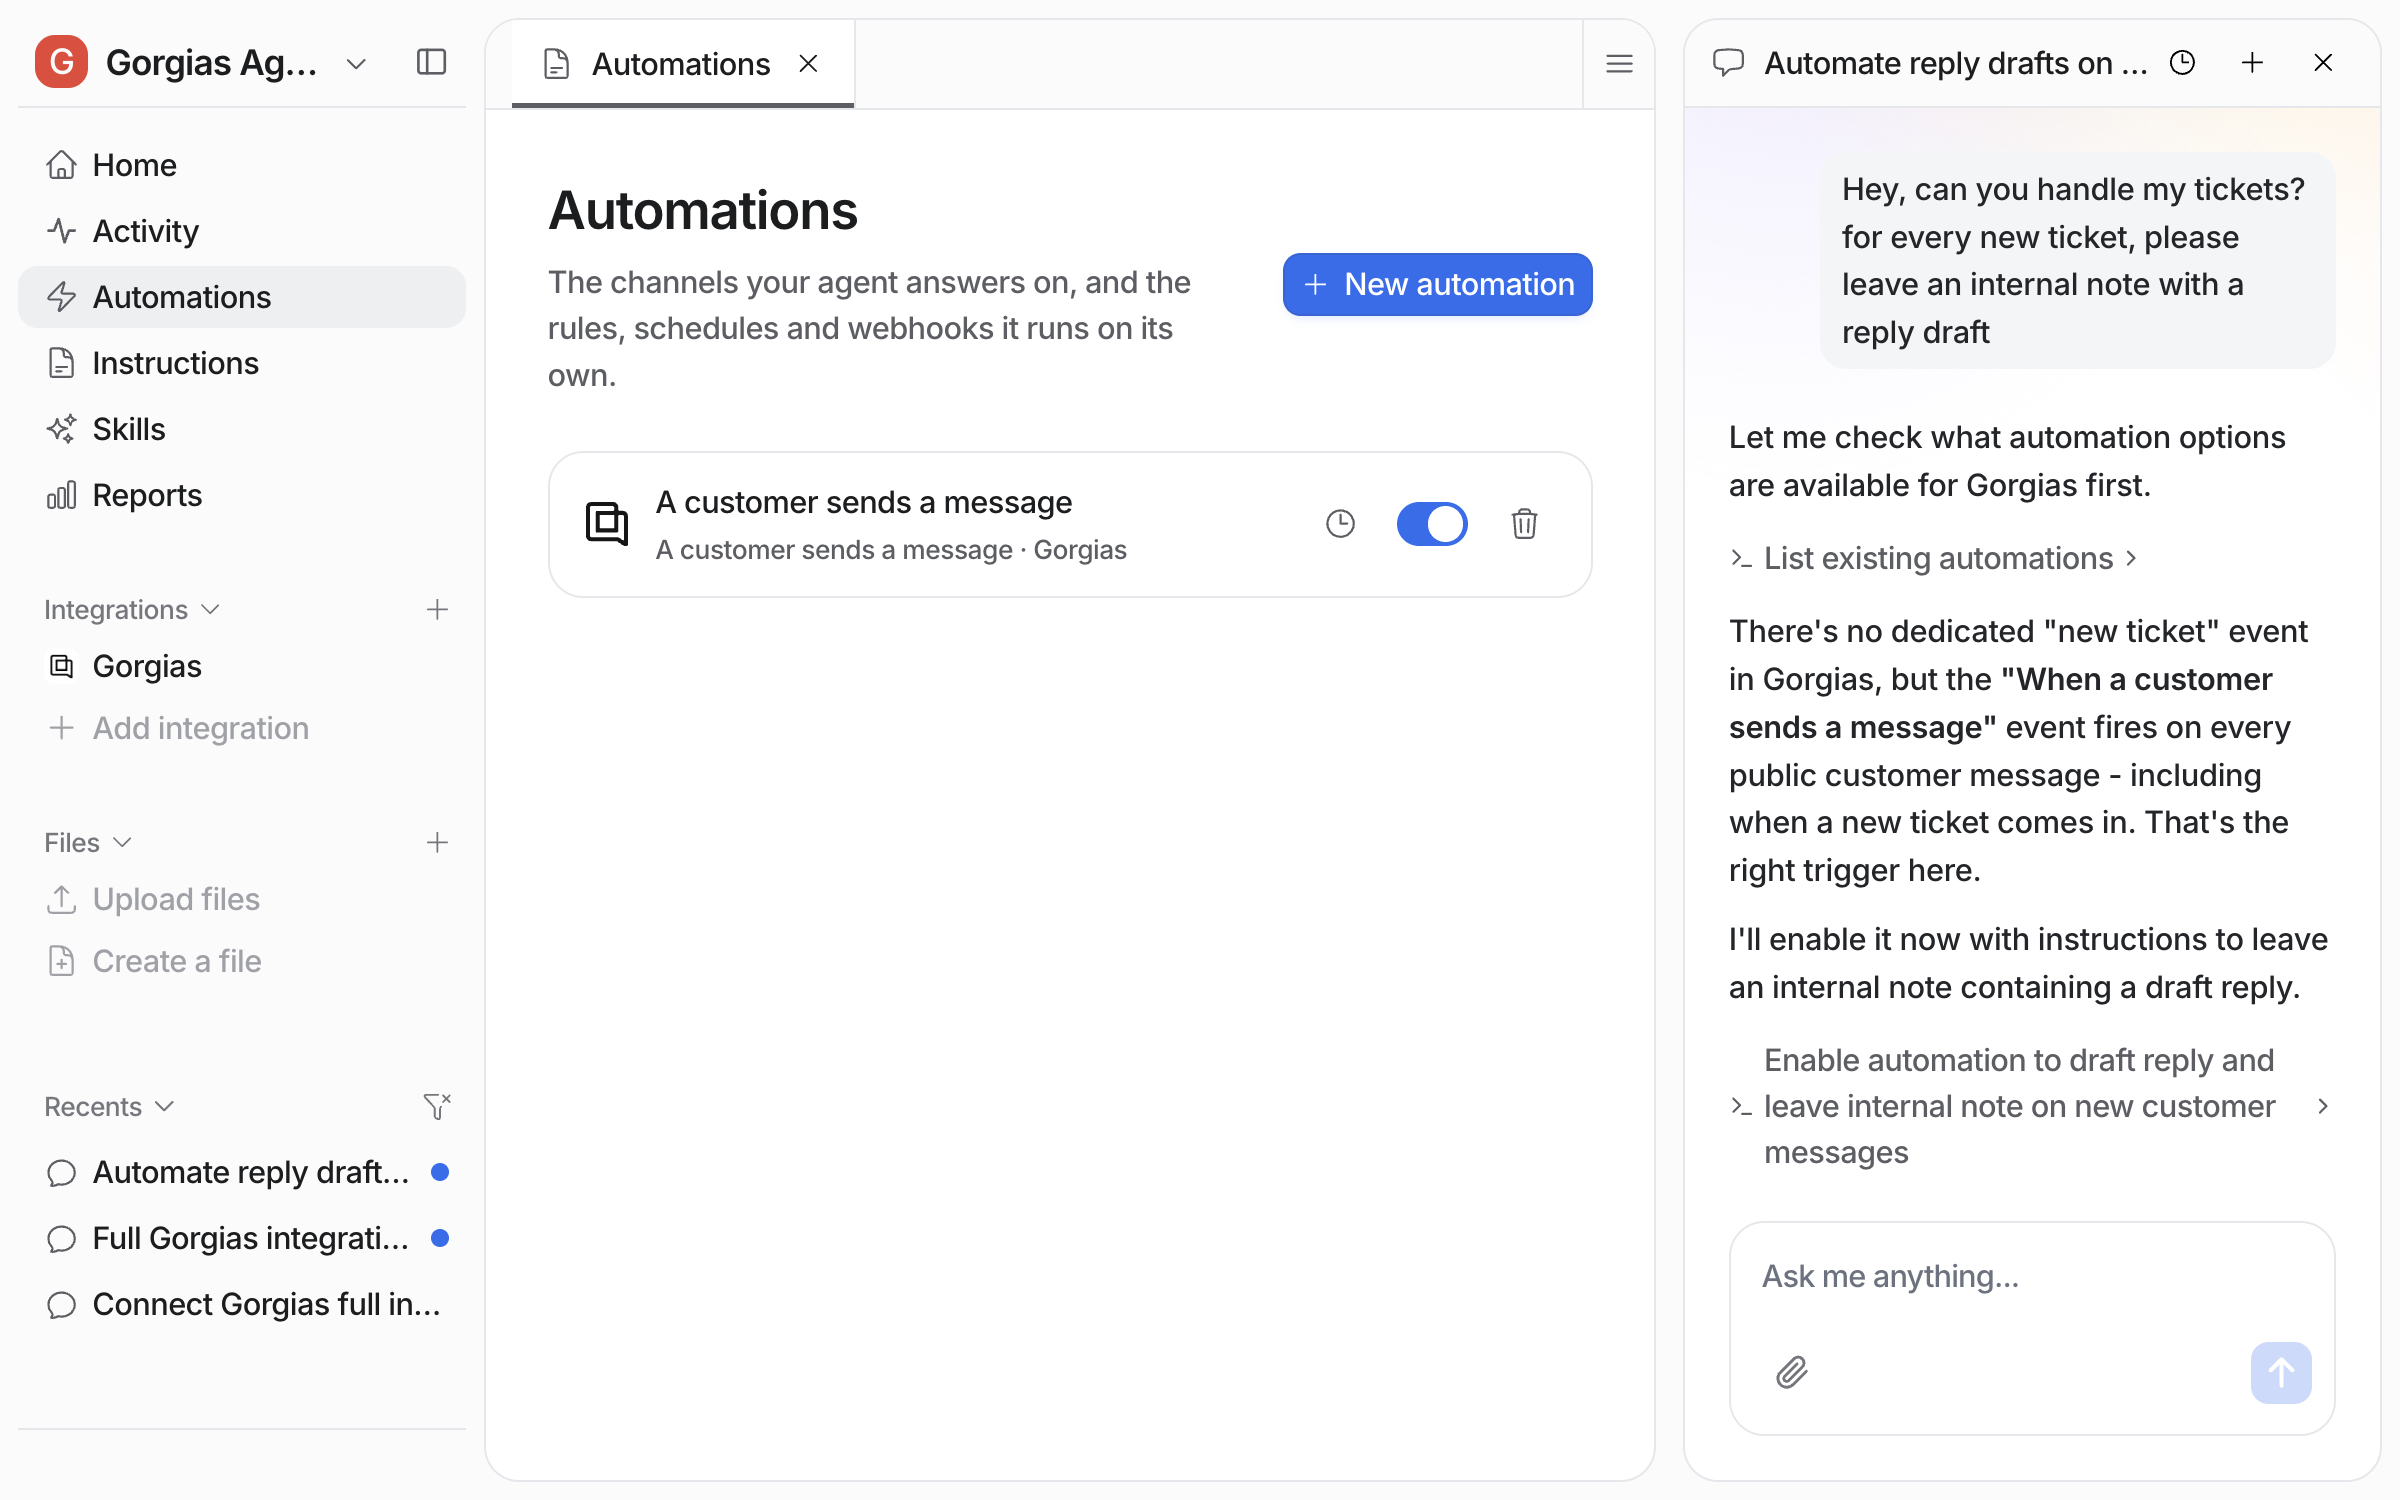Click the Automations tab document icon

[556, 64]
